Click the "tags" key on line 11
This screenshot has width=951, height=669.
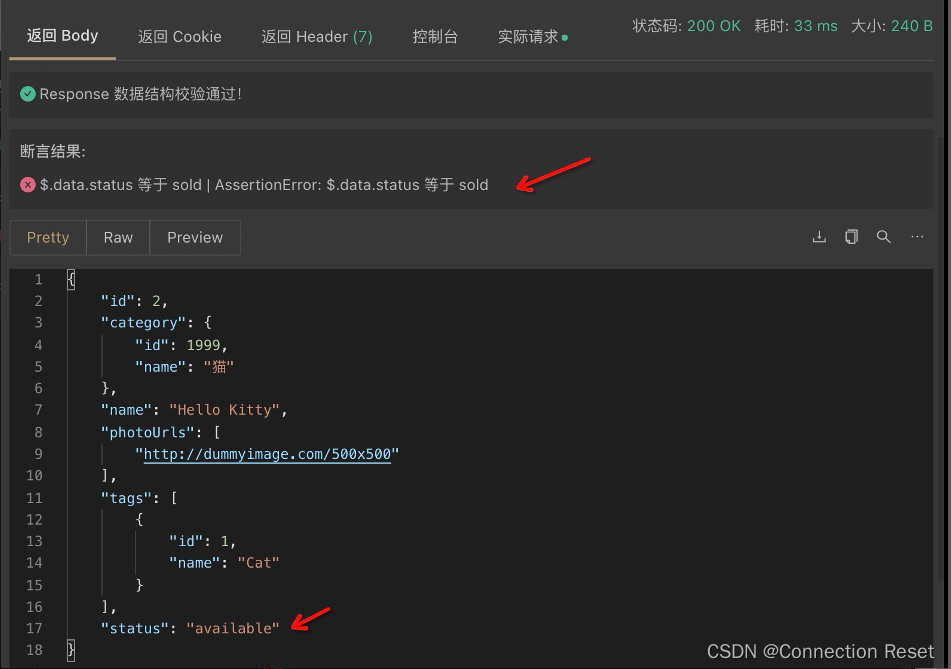coord(126,498)
